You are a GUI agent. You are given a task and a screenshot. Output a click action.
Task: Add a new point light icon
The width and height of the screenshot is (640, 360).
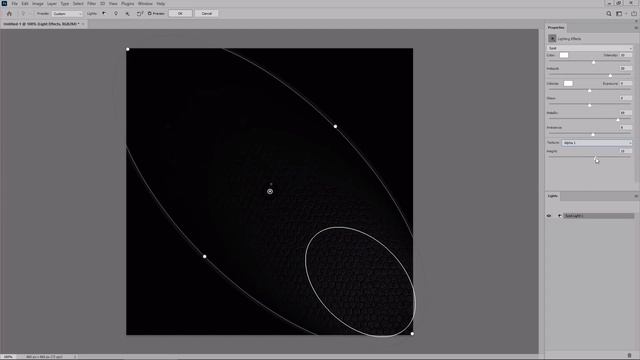(x=116, y=13)
